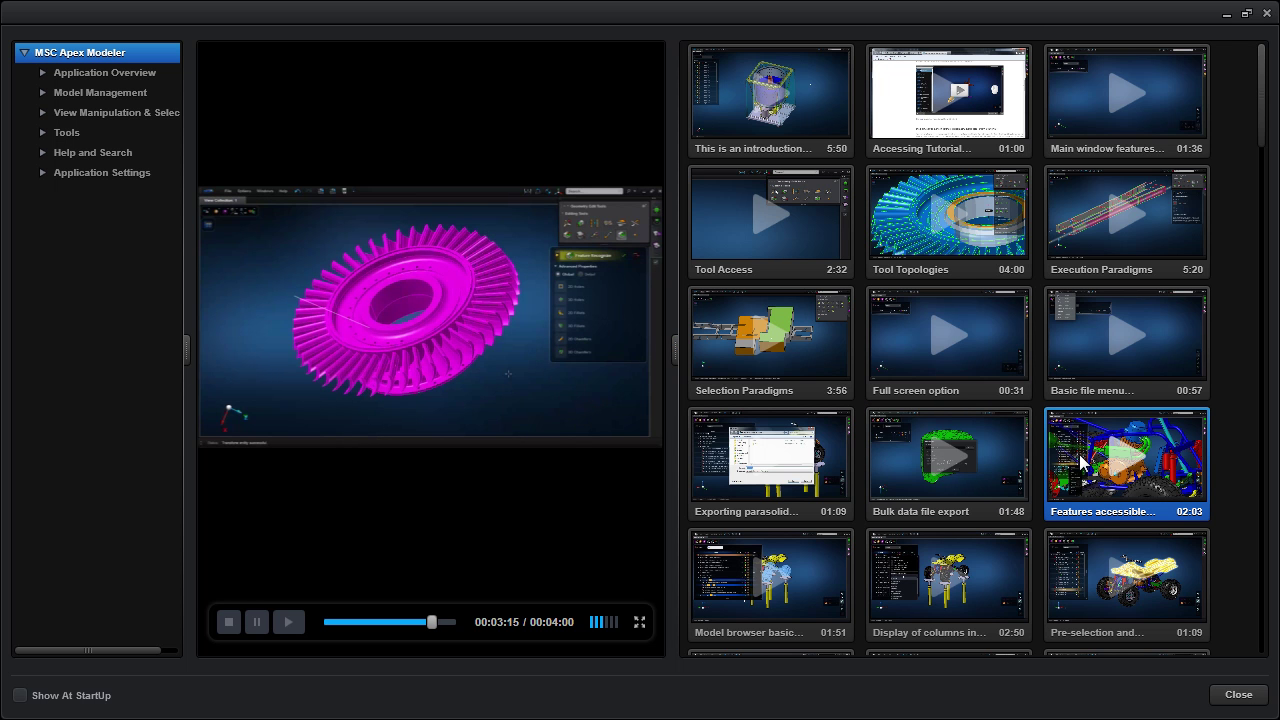This screenshot has width=1280, height=720.
Task: Expand the Model Management node
Action: (x=43, y=93)
